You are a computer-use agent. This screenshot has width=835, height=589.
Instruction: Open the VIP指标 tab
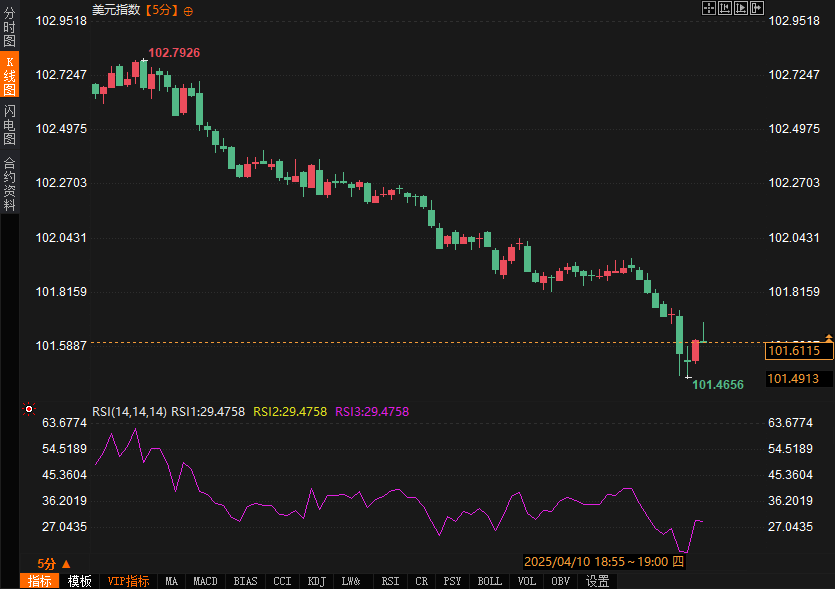pyautogui.click(x=128, y=581)
